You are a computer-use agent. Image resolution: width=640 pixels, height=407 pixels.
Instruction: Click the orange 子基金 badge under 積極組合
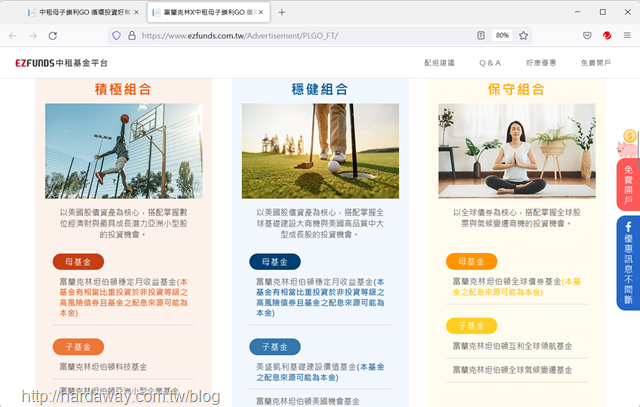(78, 347)
